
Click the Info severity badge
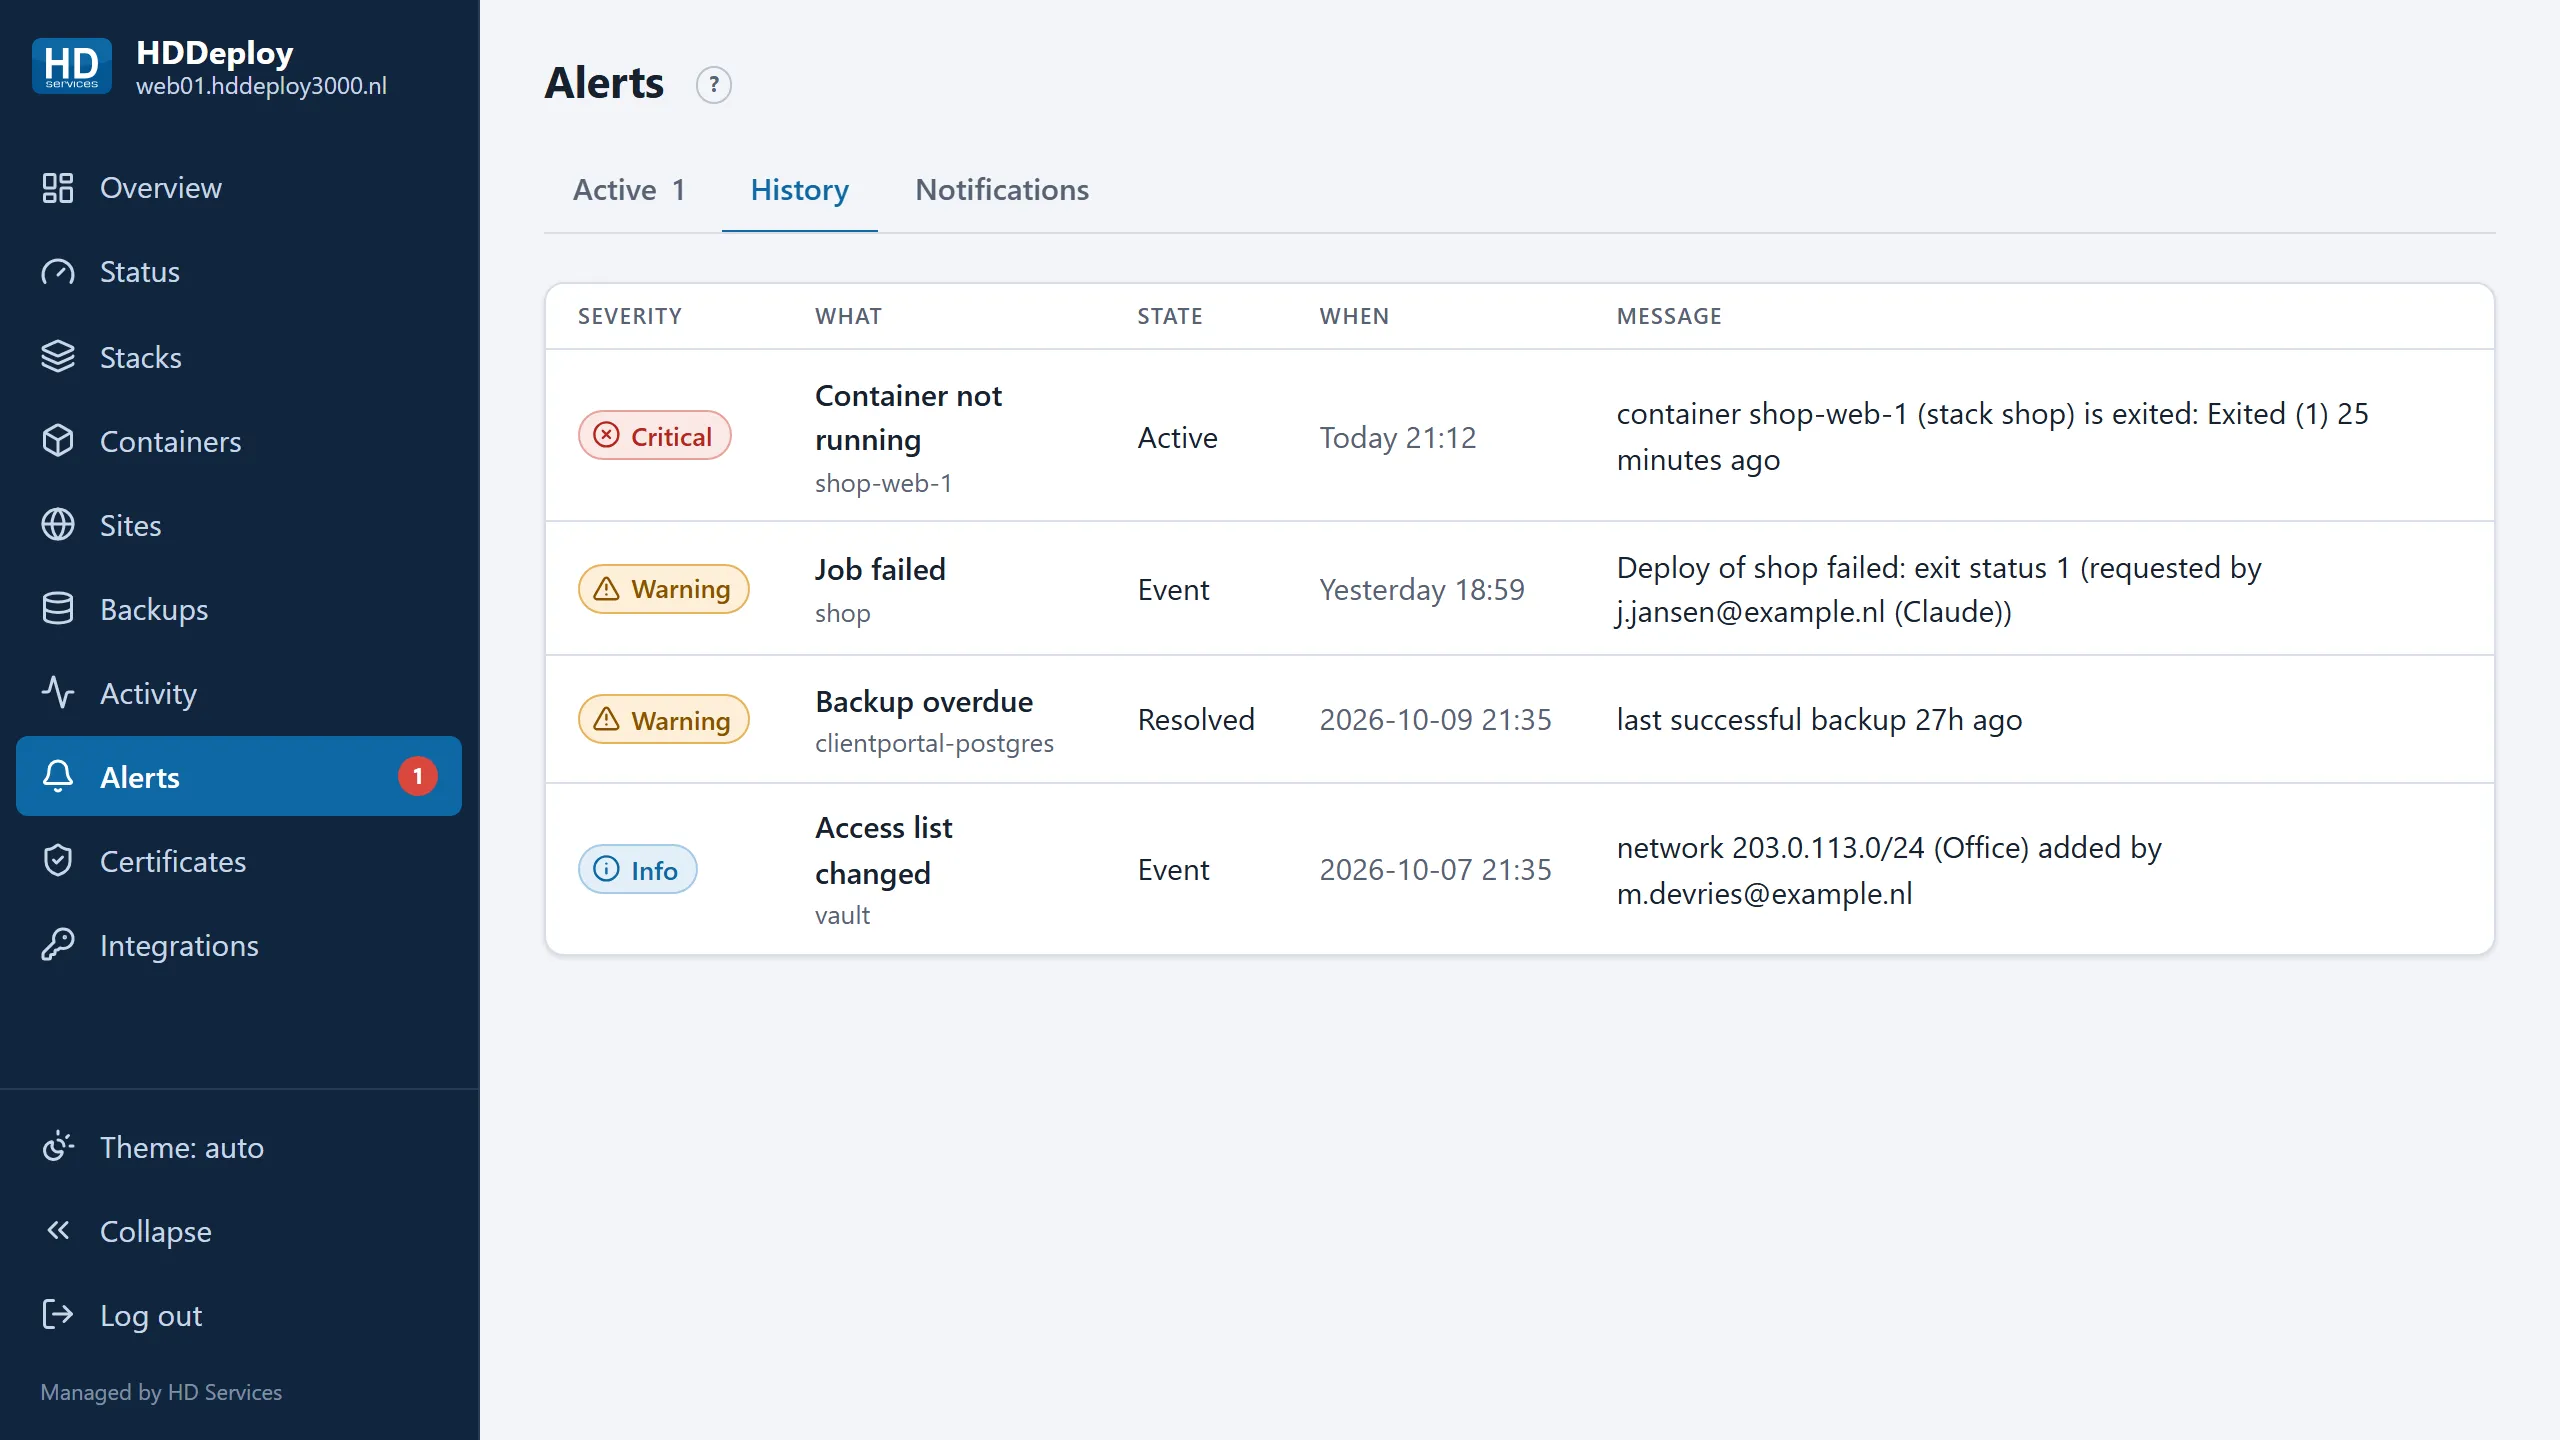click(x=638, y=870)
